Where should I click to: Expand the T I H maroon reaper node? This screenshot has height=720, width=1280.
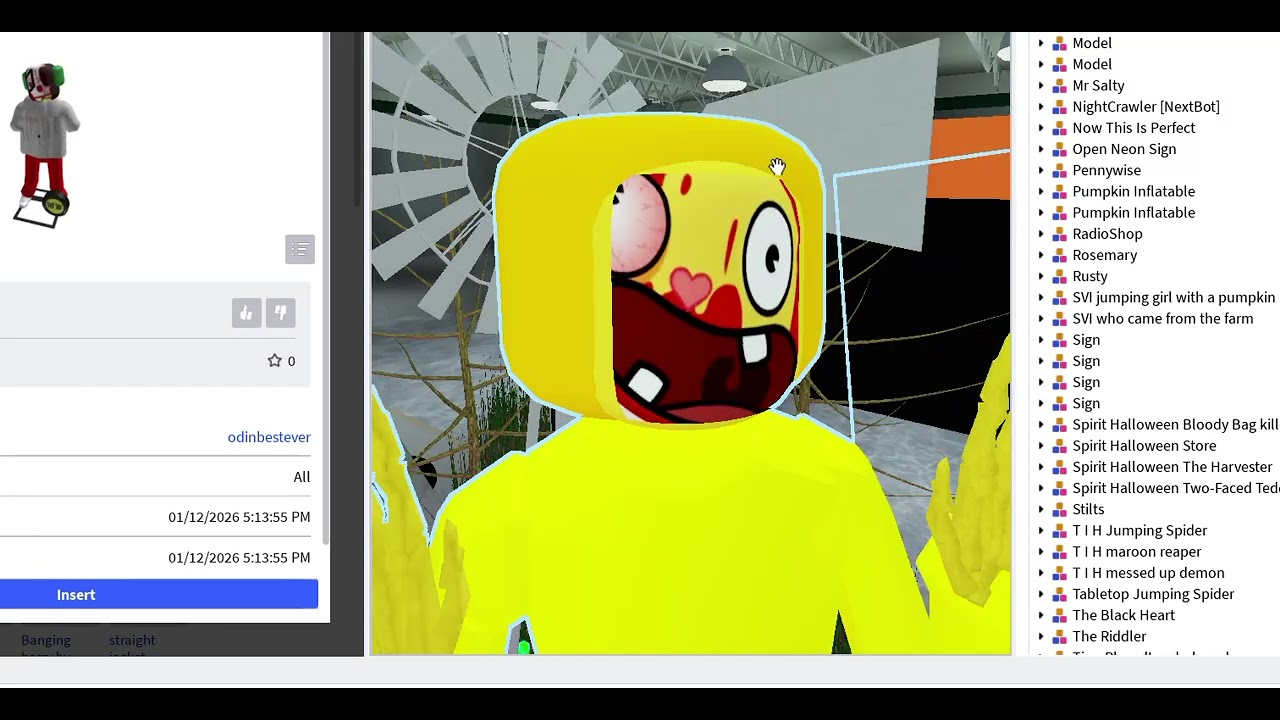point(1041,552)
